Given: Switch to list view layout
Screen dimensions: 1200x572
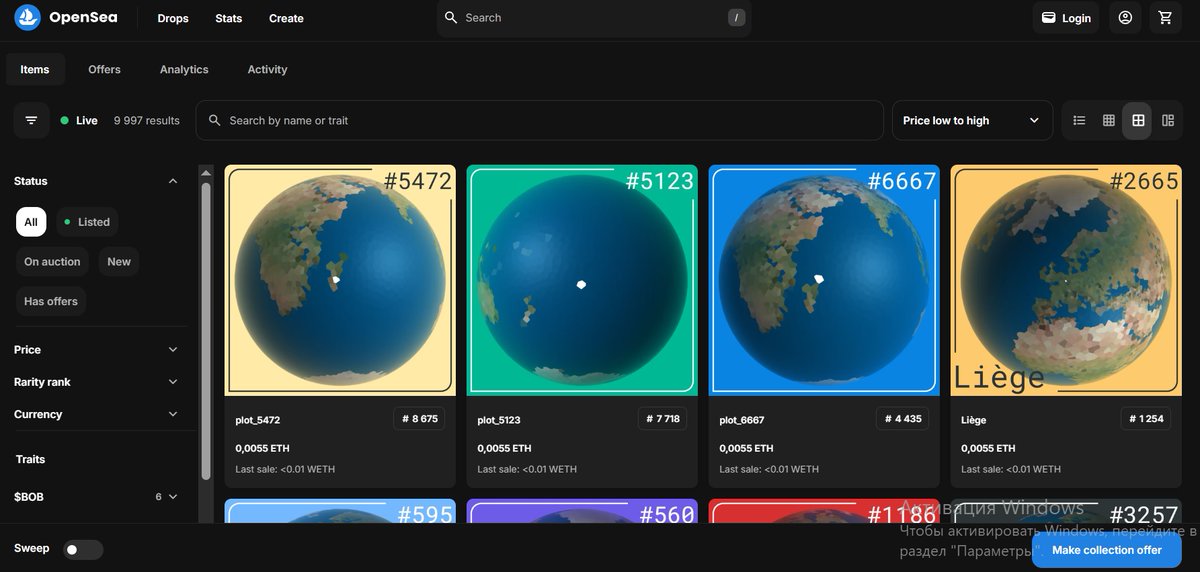Looking at the screenshot, I should coord(1079,120).
